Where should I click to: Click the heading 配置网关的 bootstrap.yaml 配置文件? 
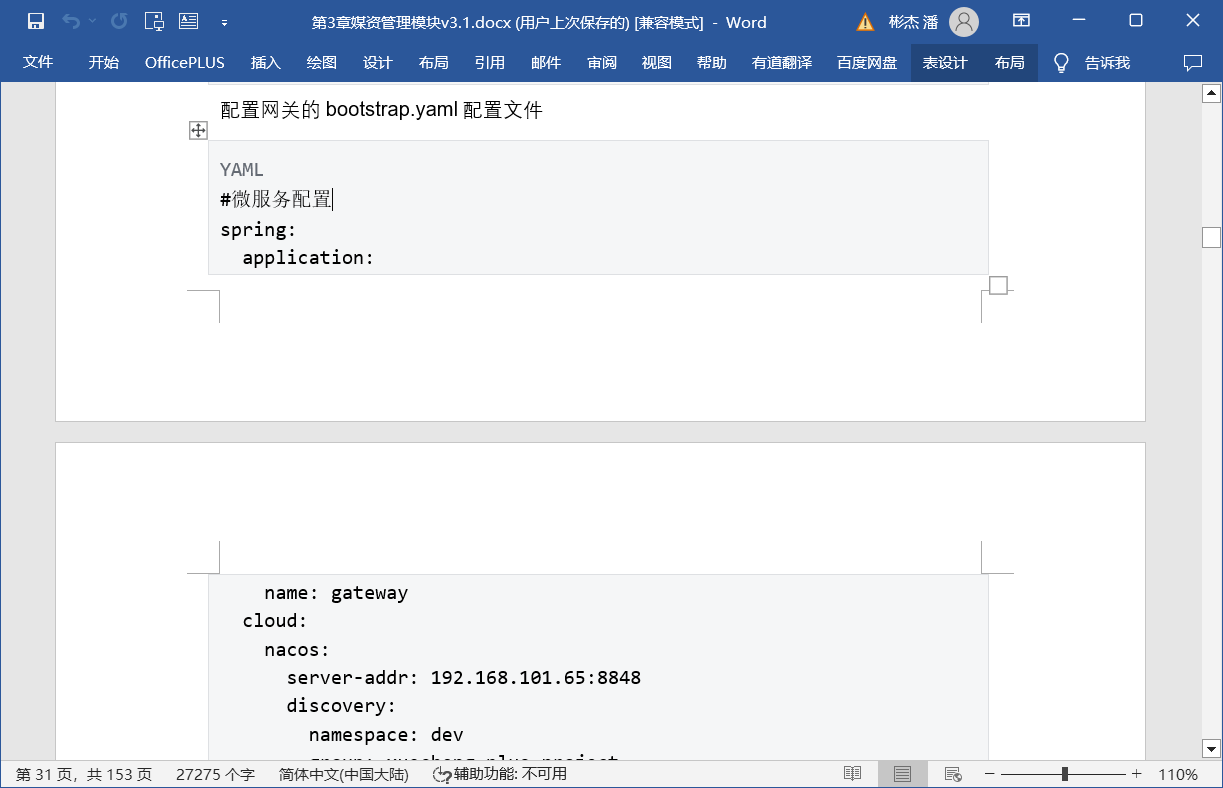[381, 110]
